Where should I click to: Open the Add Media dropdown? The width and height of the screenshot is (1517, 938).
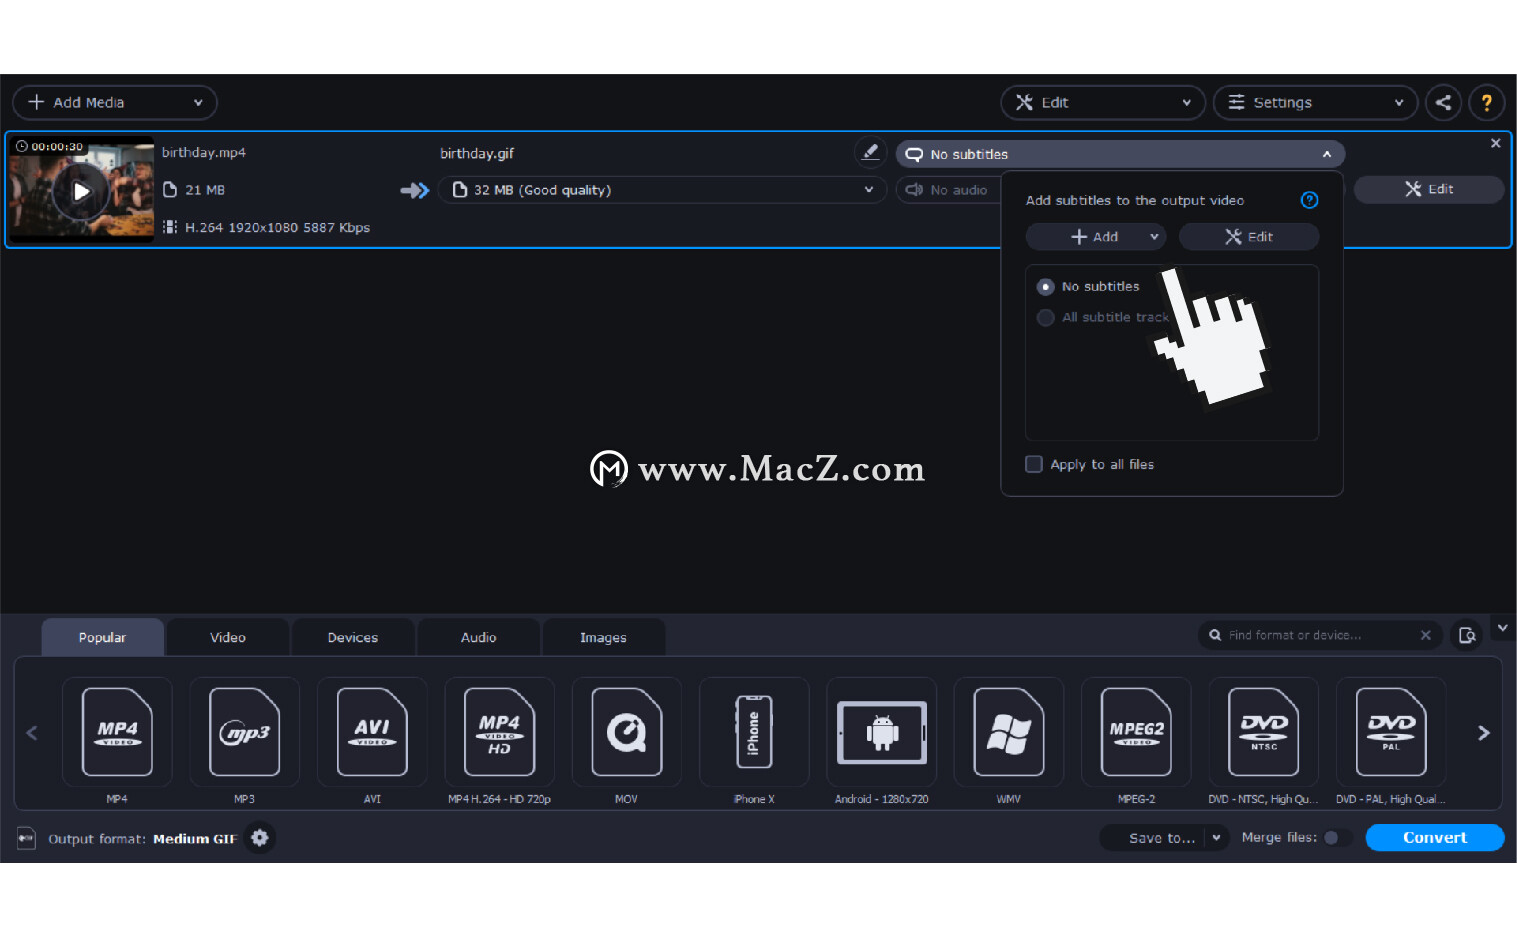coord(115,102)
